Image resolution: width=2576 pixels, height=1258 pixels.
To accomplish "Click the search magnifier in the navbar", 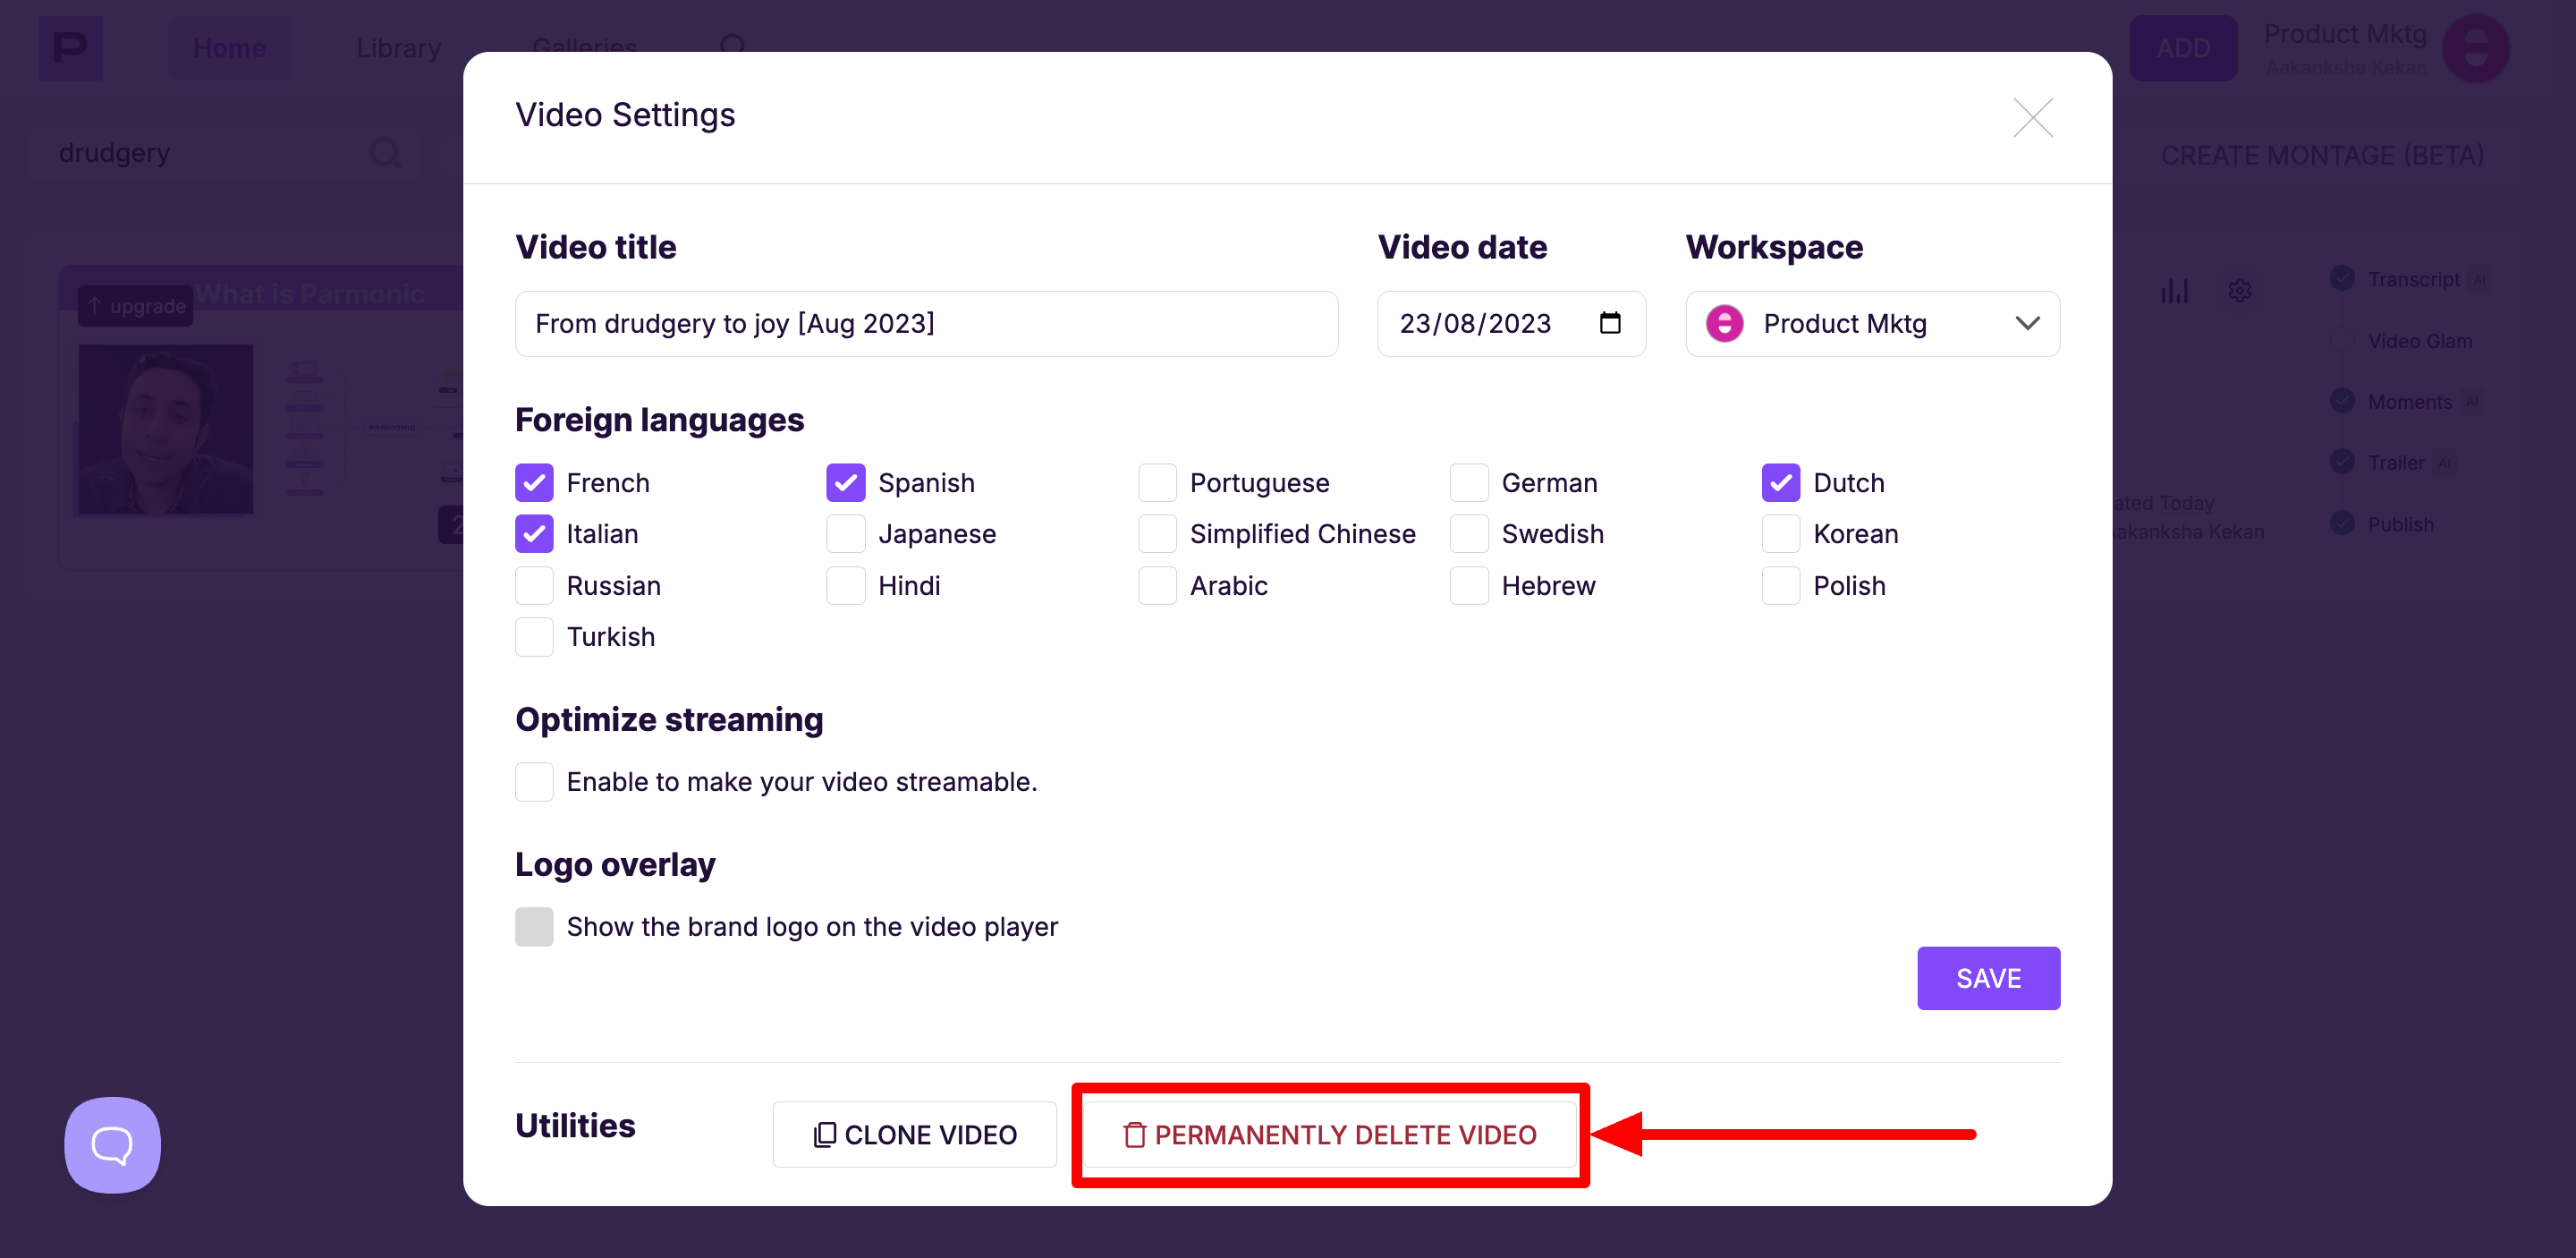I will pyautogui.click(x=733, y=45).
